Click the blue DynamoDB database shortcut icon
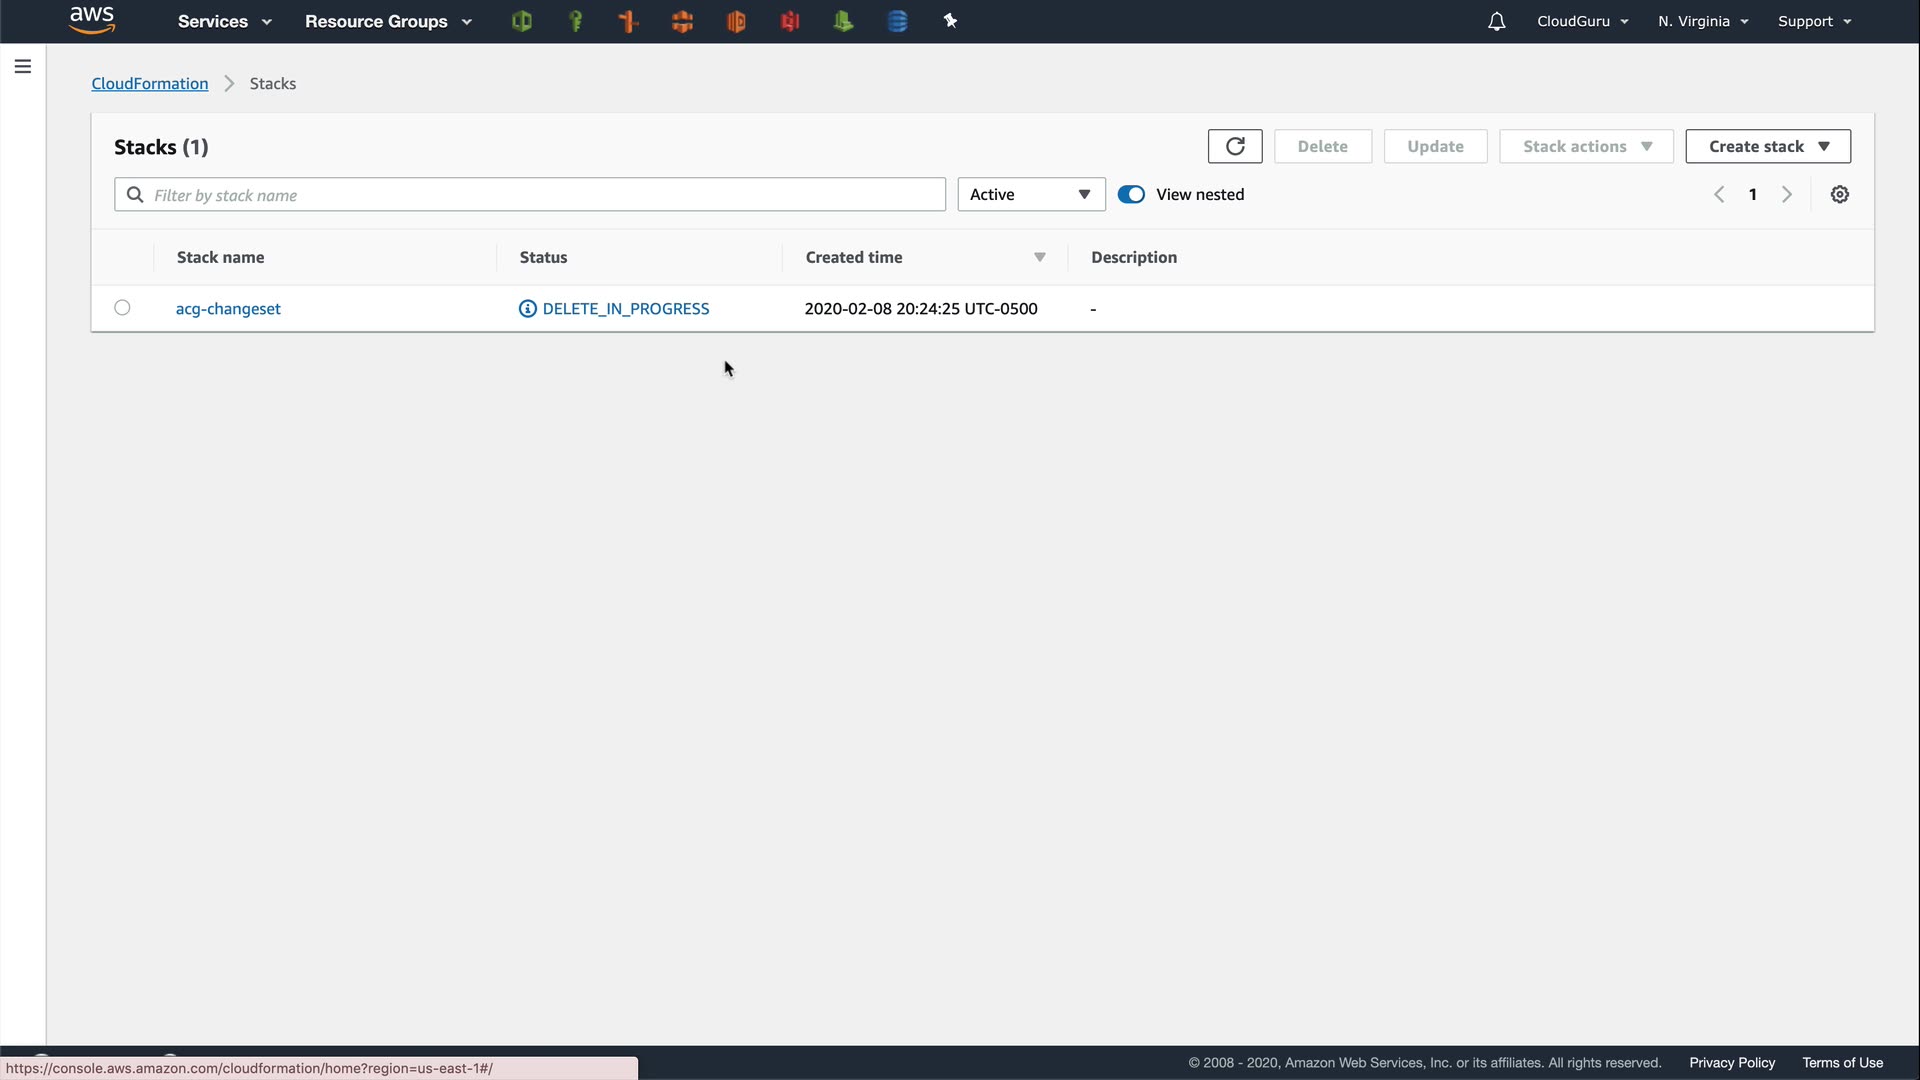This screenshot has height=1080, width=1920. (x=897, y=21)
